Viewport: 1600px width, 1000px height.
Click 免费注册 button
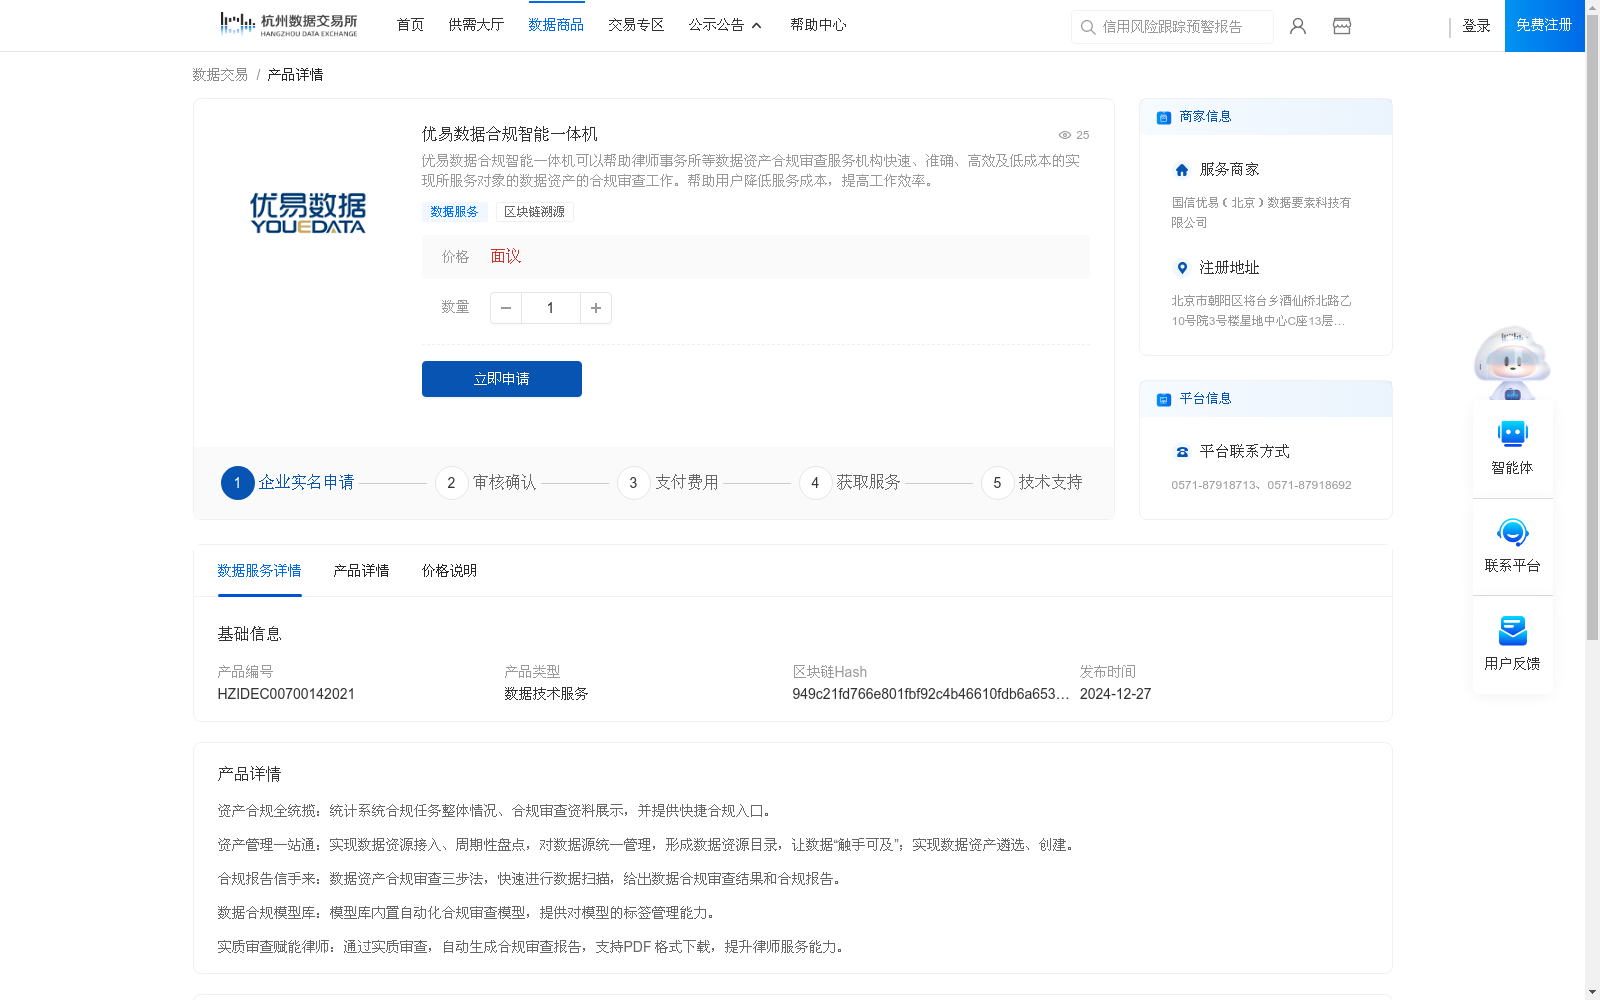coord(1544,25)
